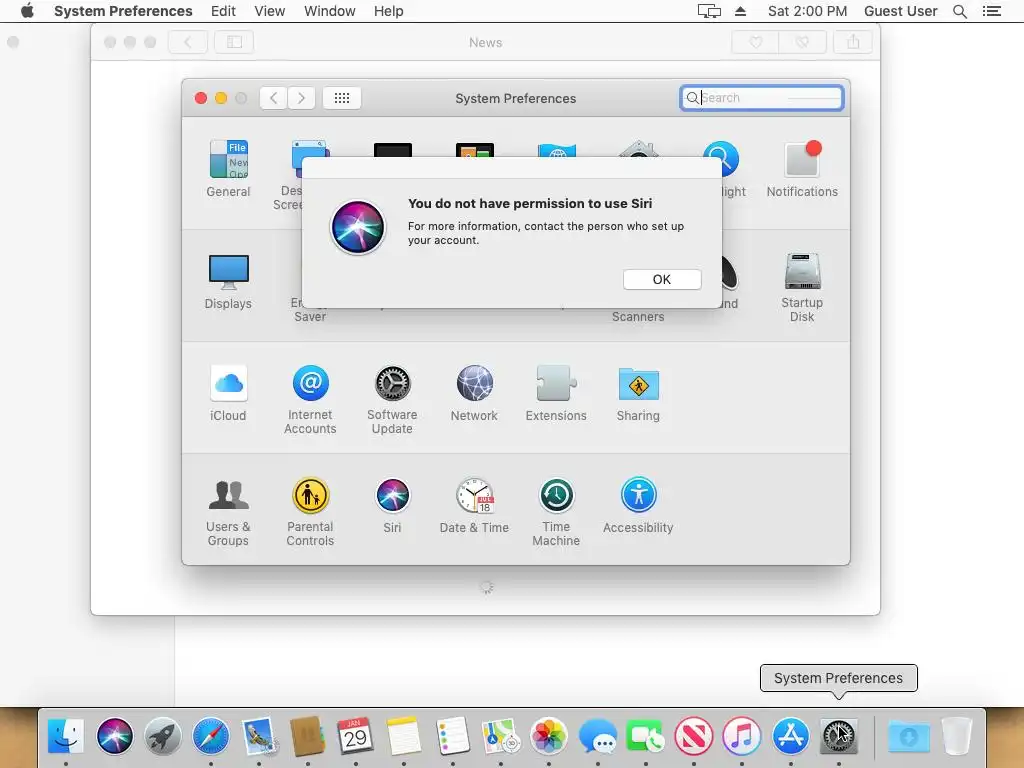Screen dimensions: 1024x768
Task: Click the eject icon in the menu bar
Action: (x=741, y=11)
